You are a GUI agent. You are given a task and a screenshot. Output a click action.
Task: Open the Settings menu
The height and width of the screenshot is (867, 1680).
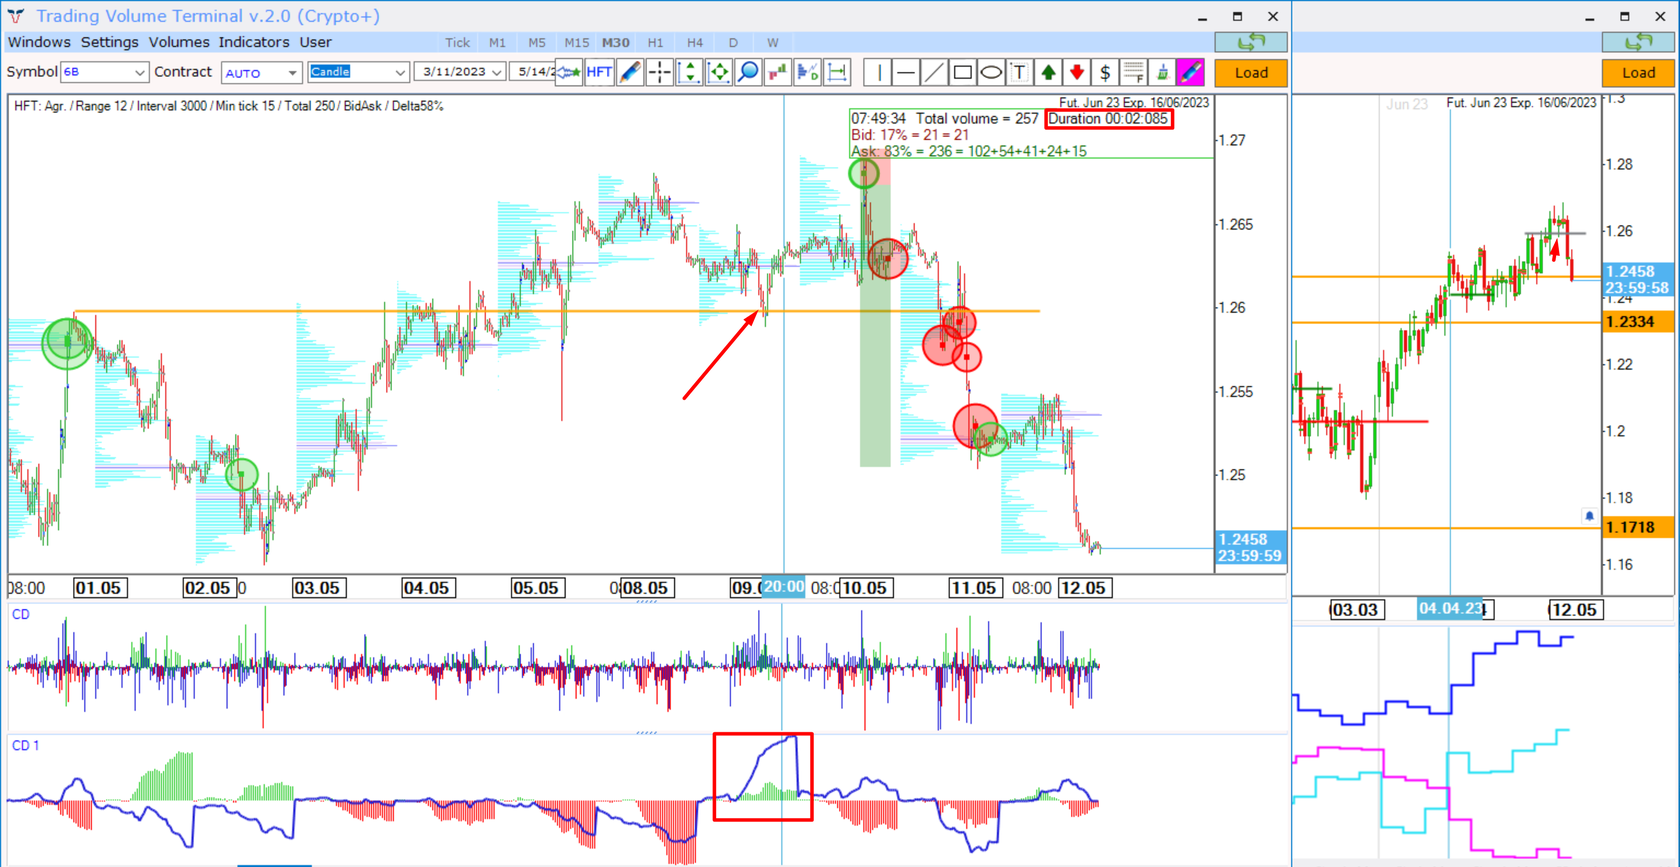(110, 42)
